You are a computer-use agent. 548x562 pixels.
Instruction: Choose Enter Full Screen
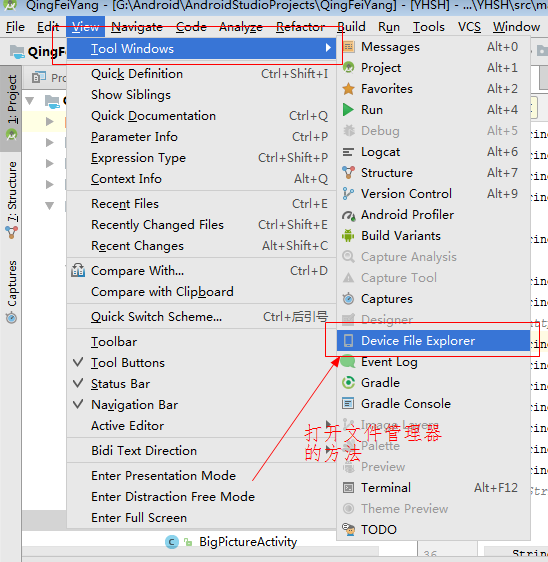pos(201,518)
